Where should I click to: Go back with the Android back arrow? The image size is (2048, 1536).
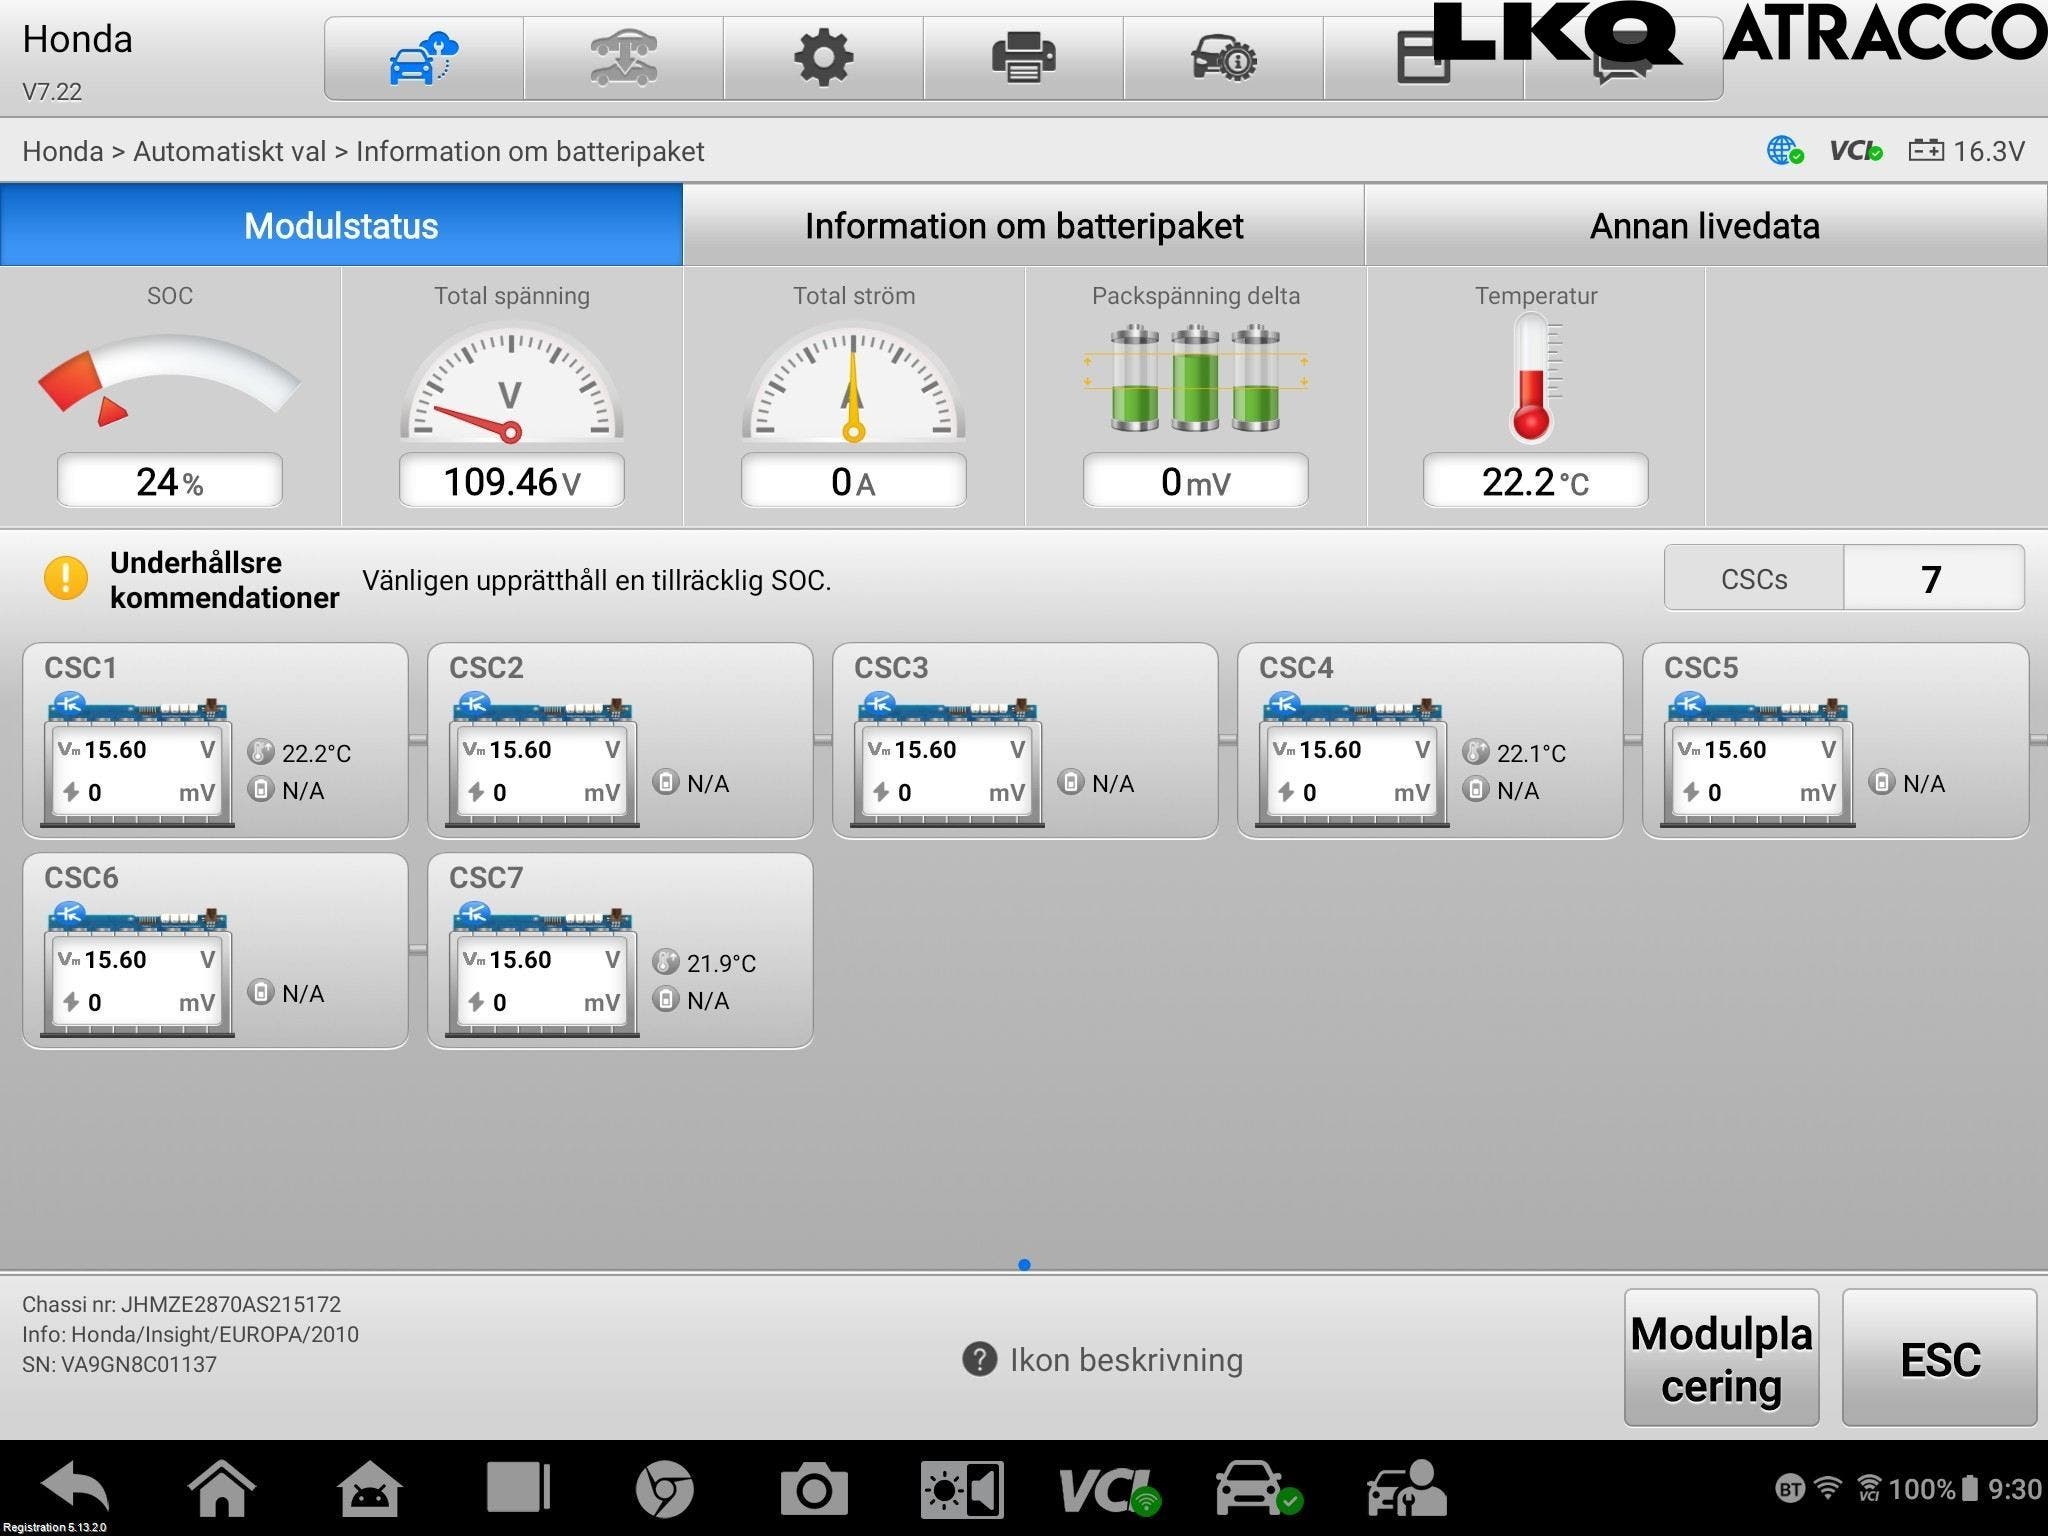point(75,1487)
